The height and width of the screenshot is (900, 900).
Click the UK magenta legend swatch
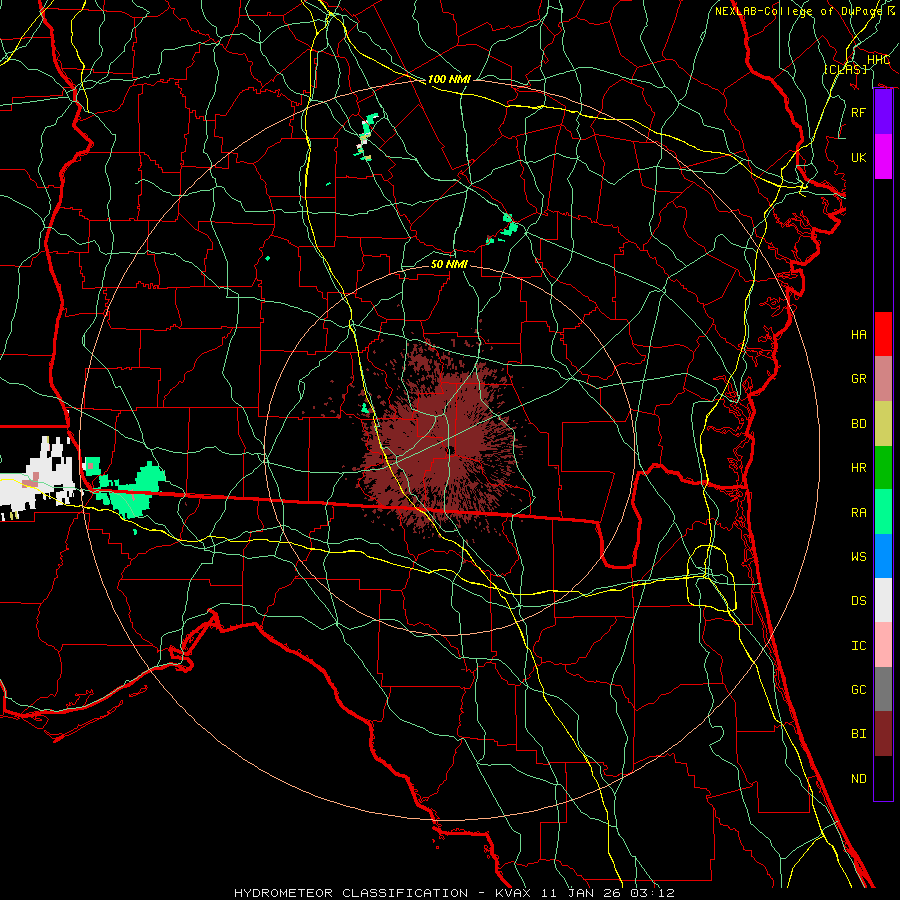click(x=883, y=157)
